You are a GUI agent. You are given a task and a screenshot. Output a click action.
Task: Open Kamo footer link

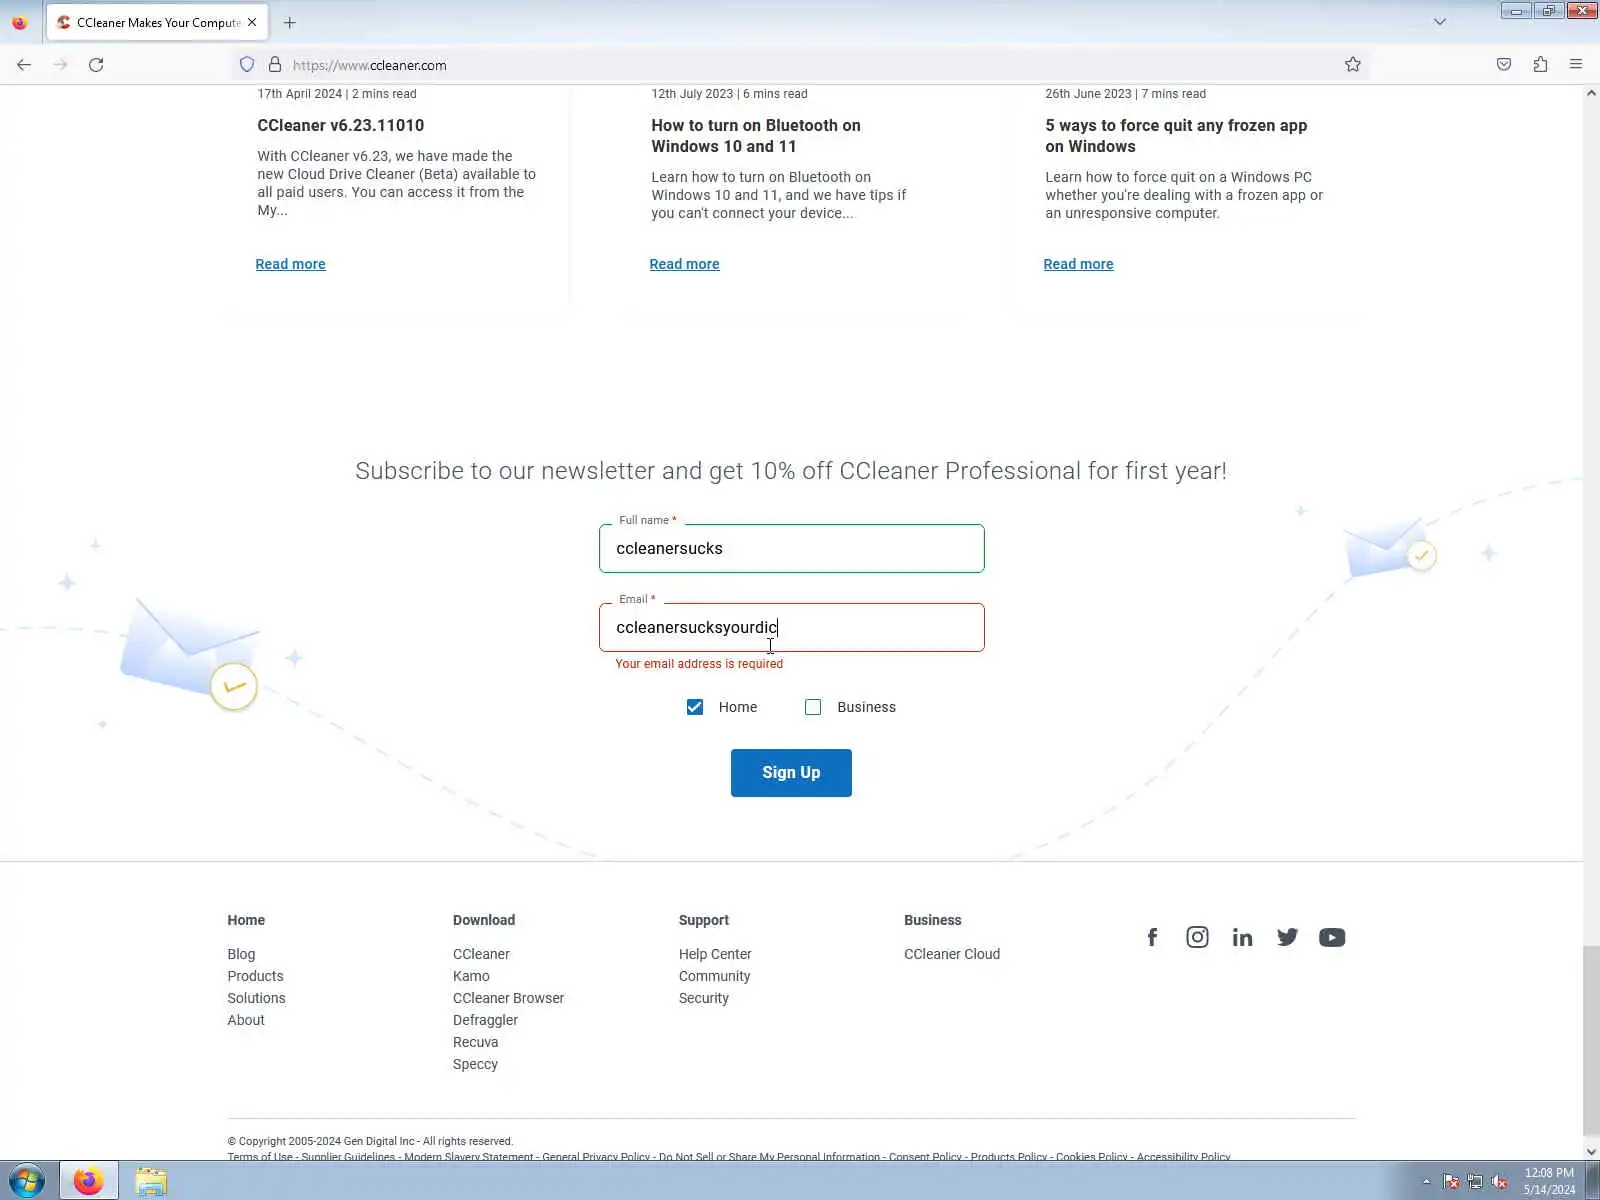[471, 976]
